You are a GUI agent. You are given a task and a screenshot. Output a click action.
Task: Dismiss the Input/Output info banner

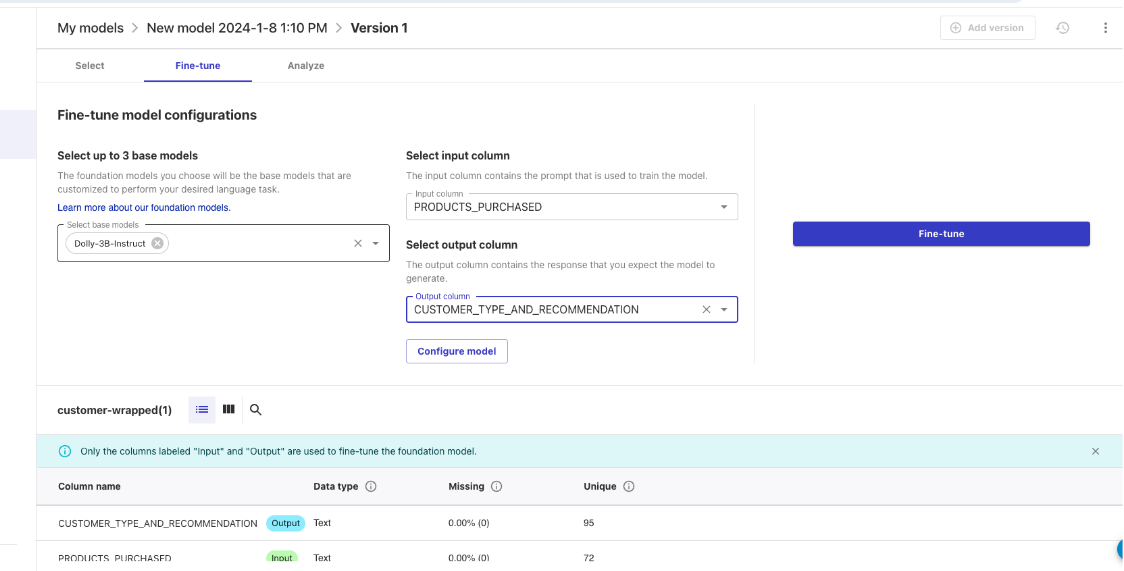1095,451
